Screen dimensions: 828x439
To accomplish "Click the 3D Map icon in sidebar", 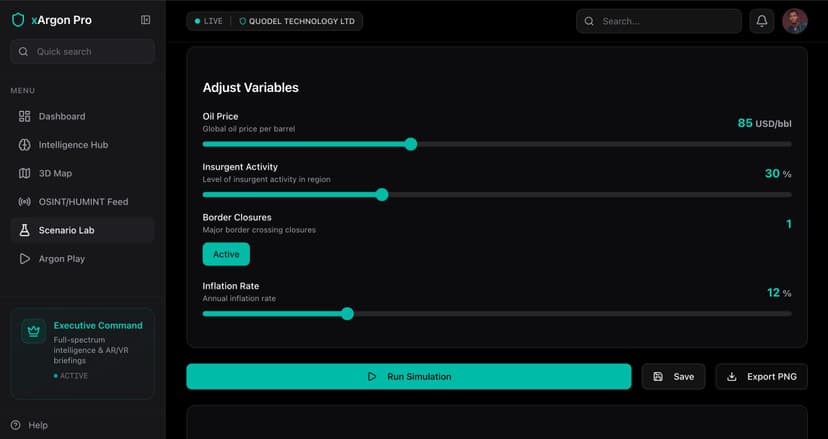I will click(25, 173).
